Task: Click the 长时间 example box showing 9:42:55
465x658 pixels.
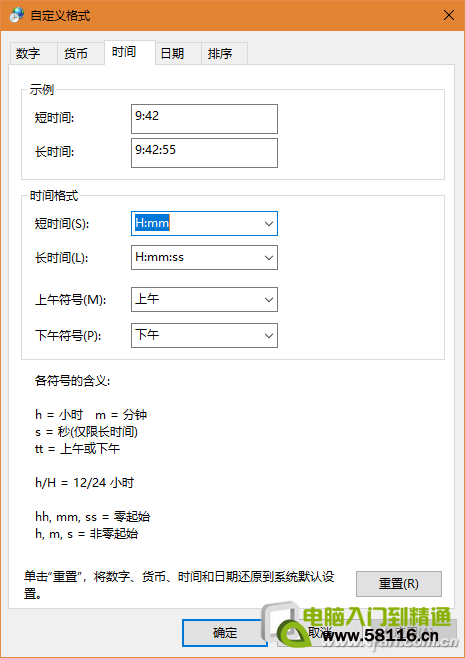Action: click(204, 153)
